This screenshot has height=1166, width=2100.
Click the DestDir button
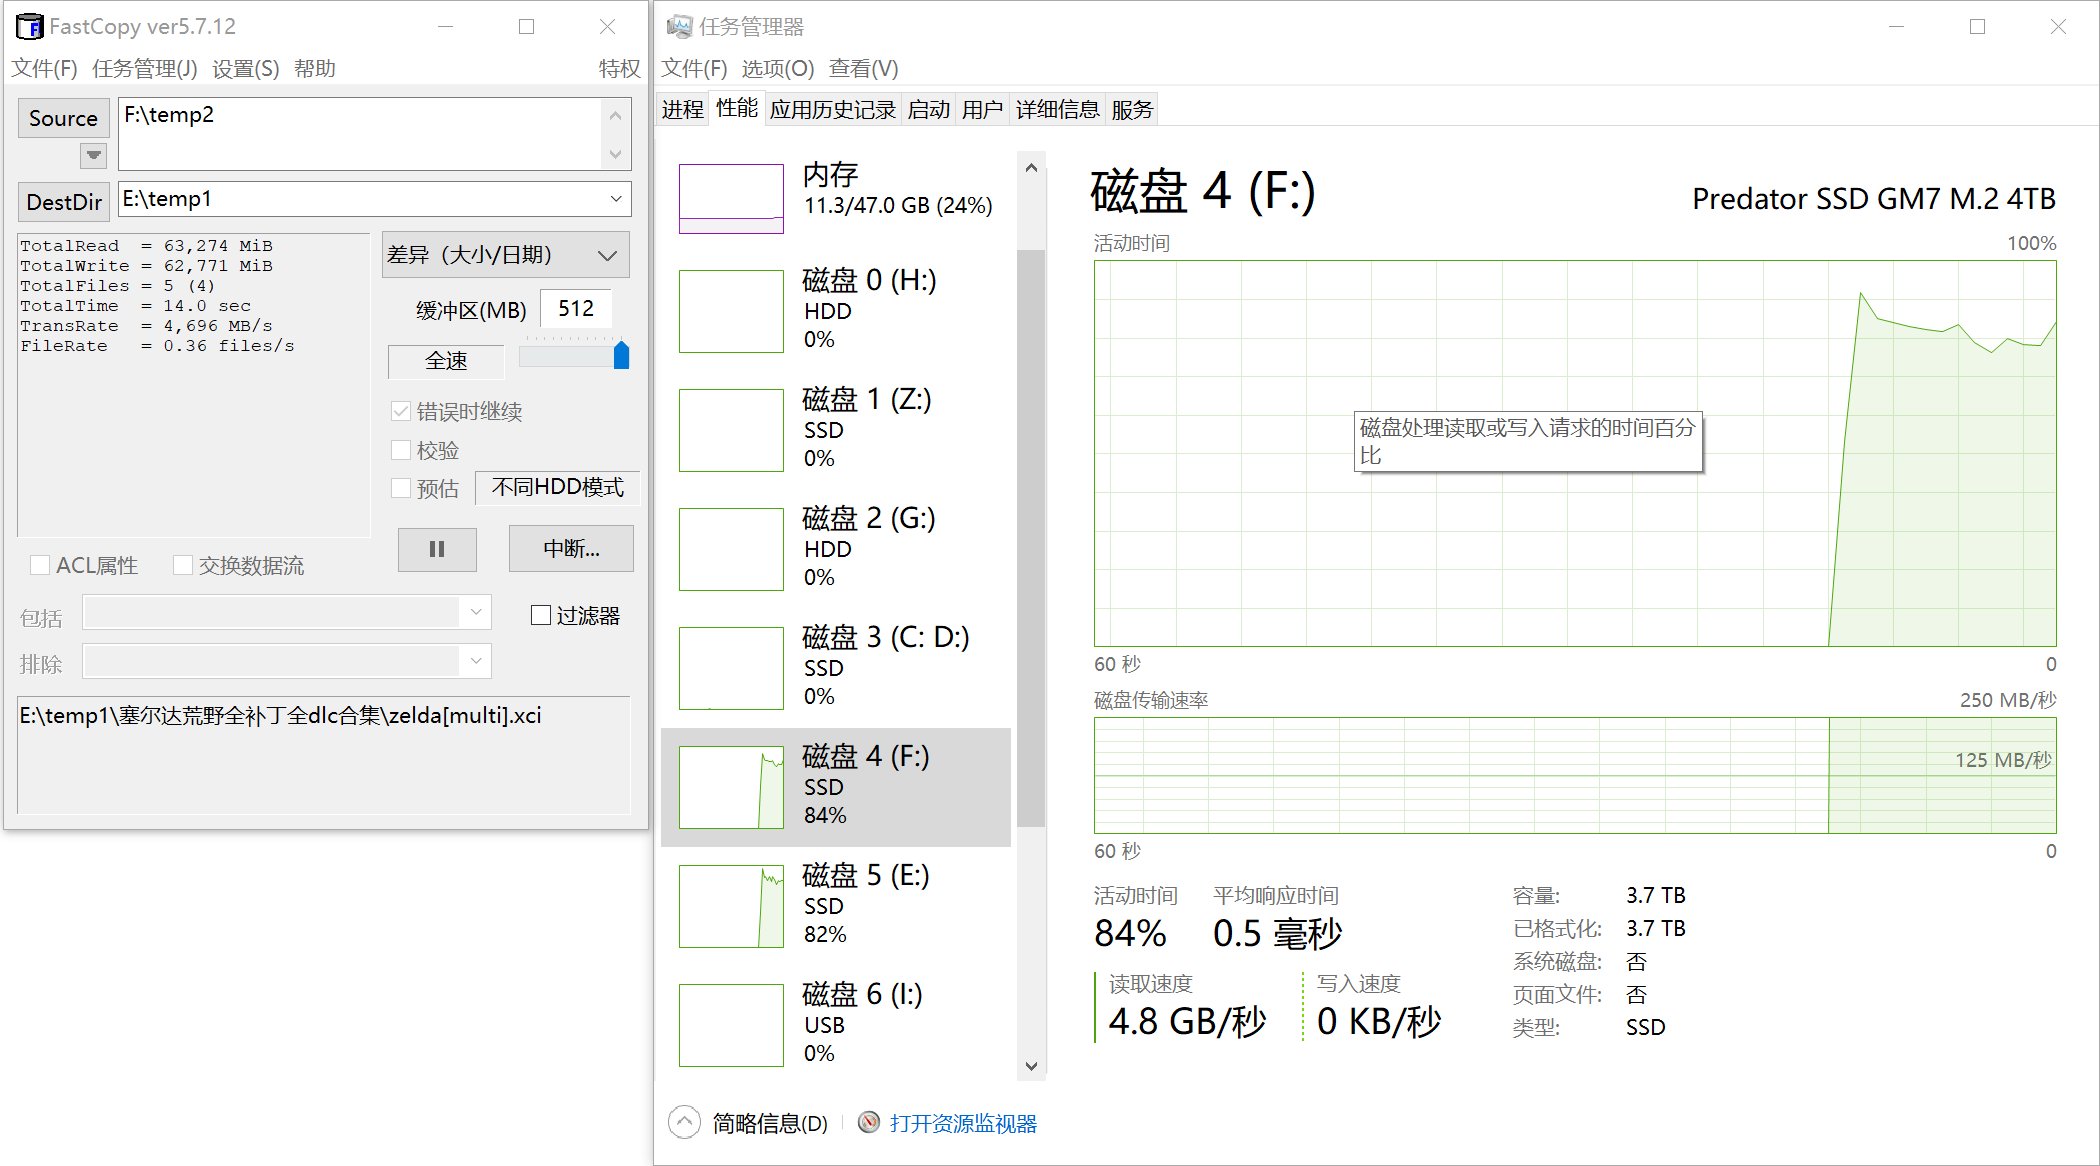tap(64, 202)
